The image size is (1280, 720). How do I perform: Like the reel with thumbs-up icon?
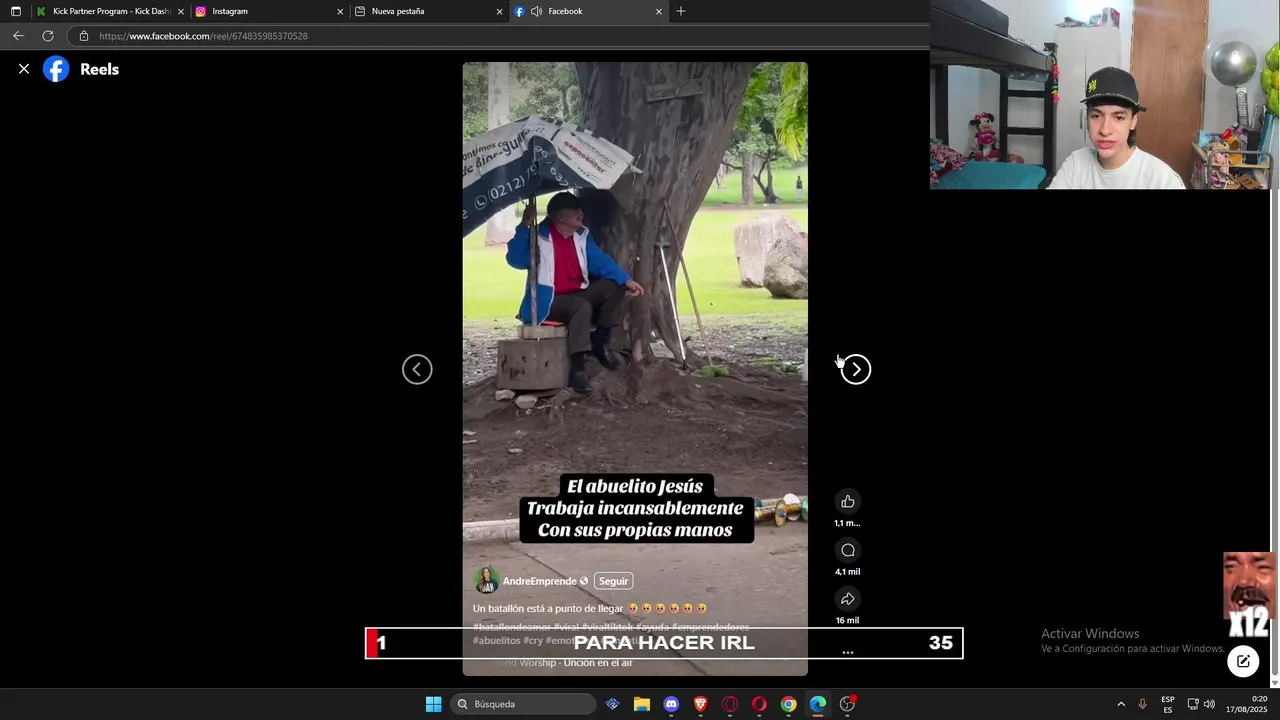pos(848,501)
